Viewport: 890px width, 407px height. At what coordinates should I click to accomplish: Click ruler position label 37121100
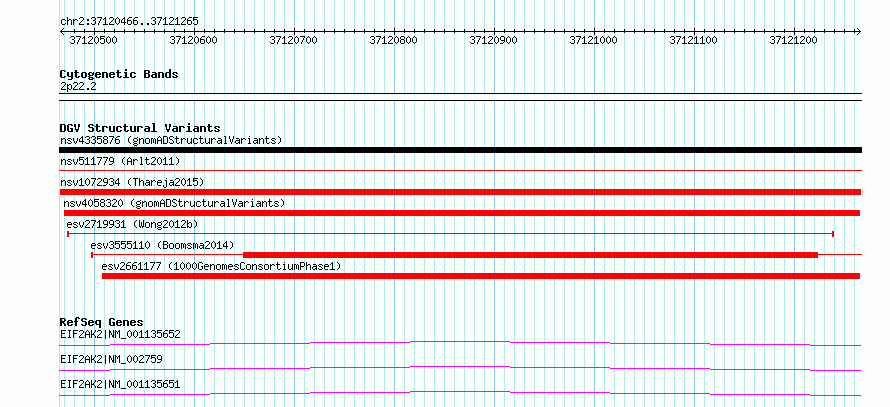point(694,40)
